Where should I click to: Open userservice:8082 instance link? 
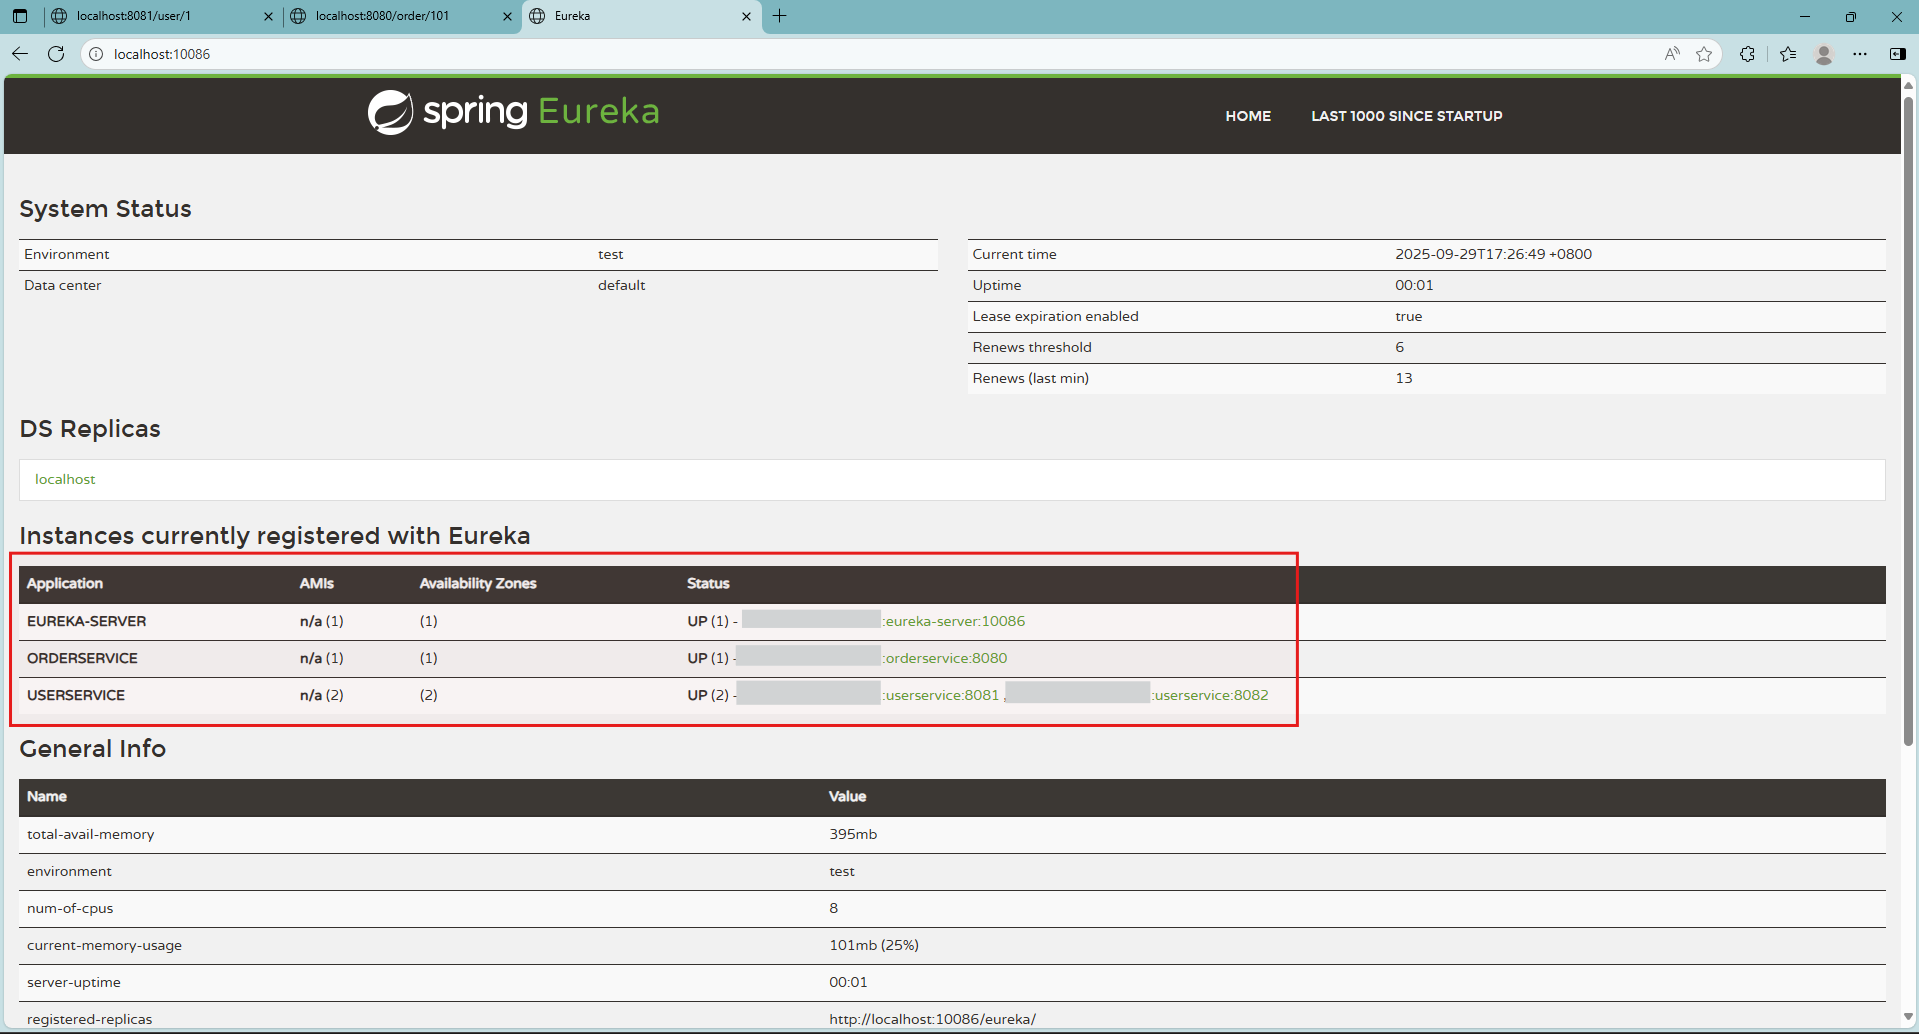coord(1211,695)
